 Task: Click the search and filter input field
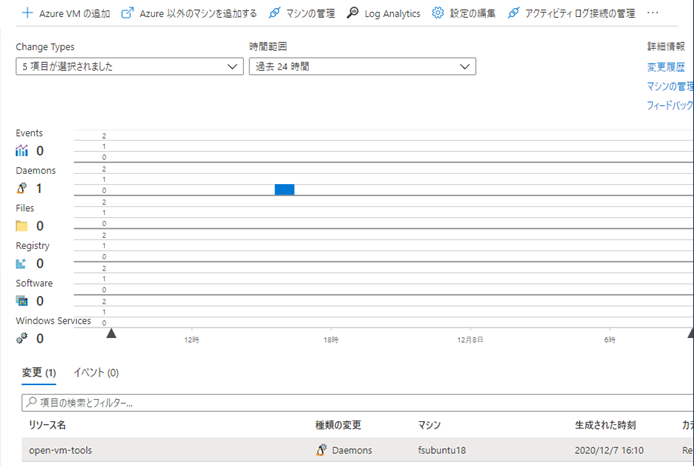tap(358, 403)
